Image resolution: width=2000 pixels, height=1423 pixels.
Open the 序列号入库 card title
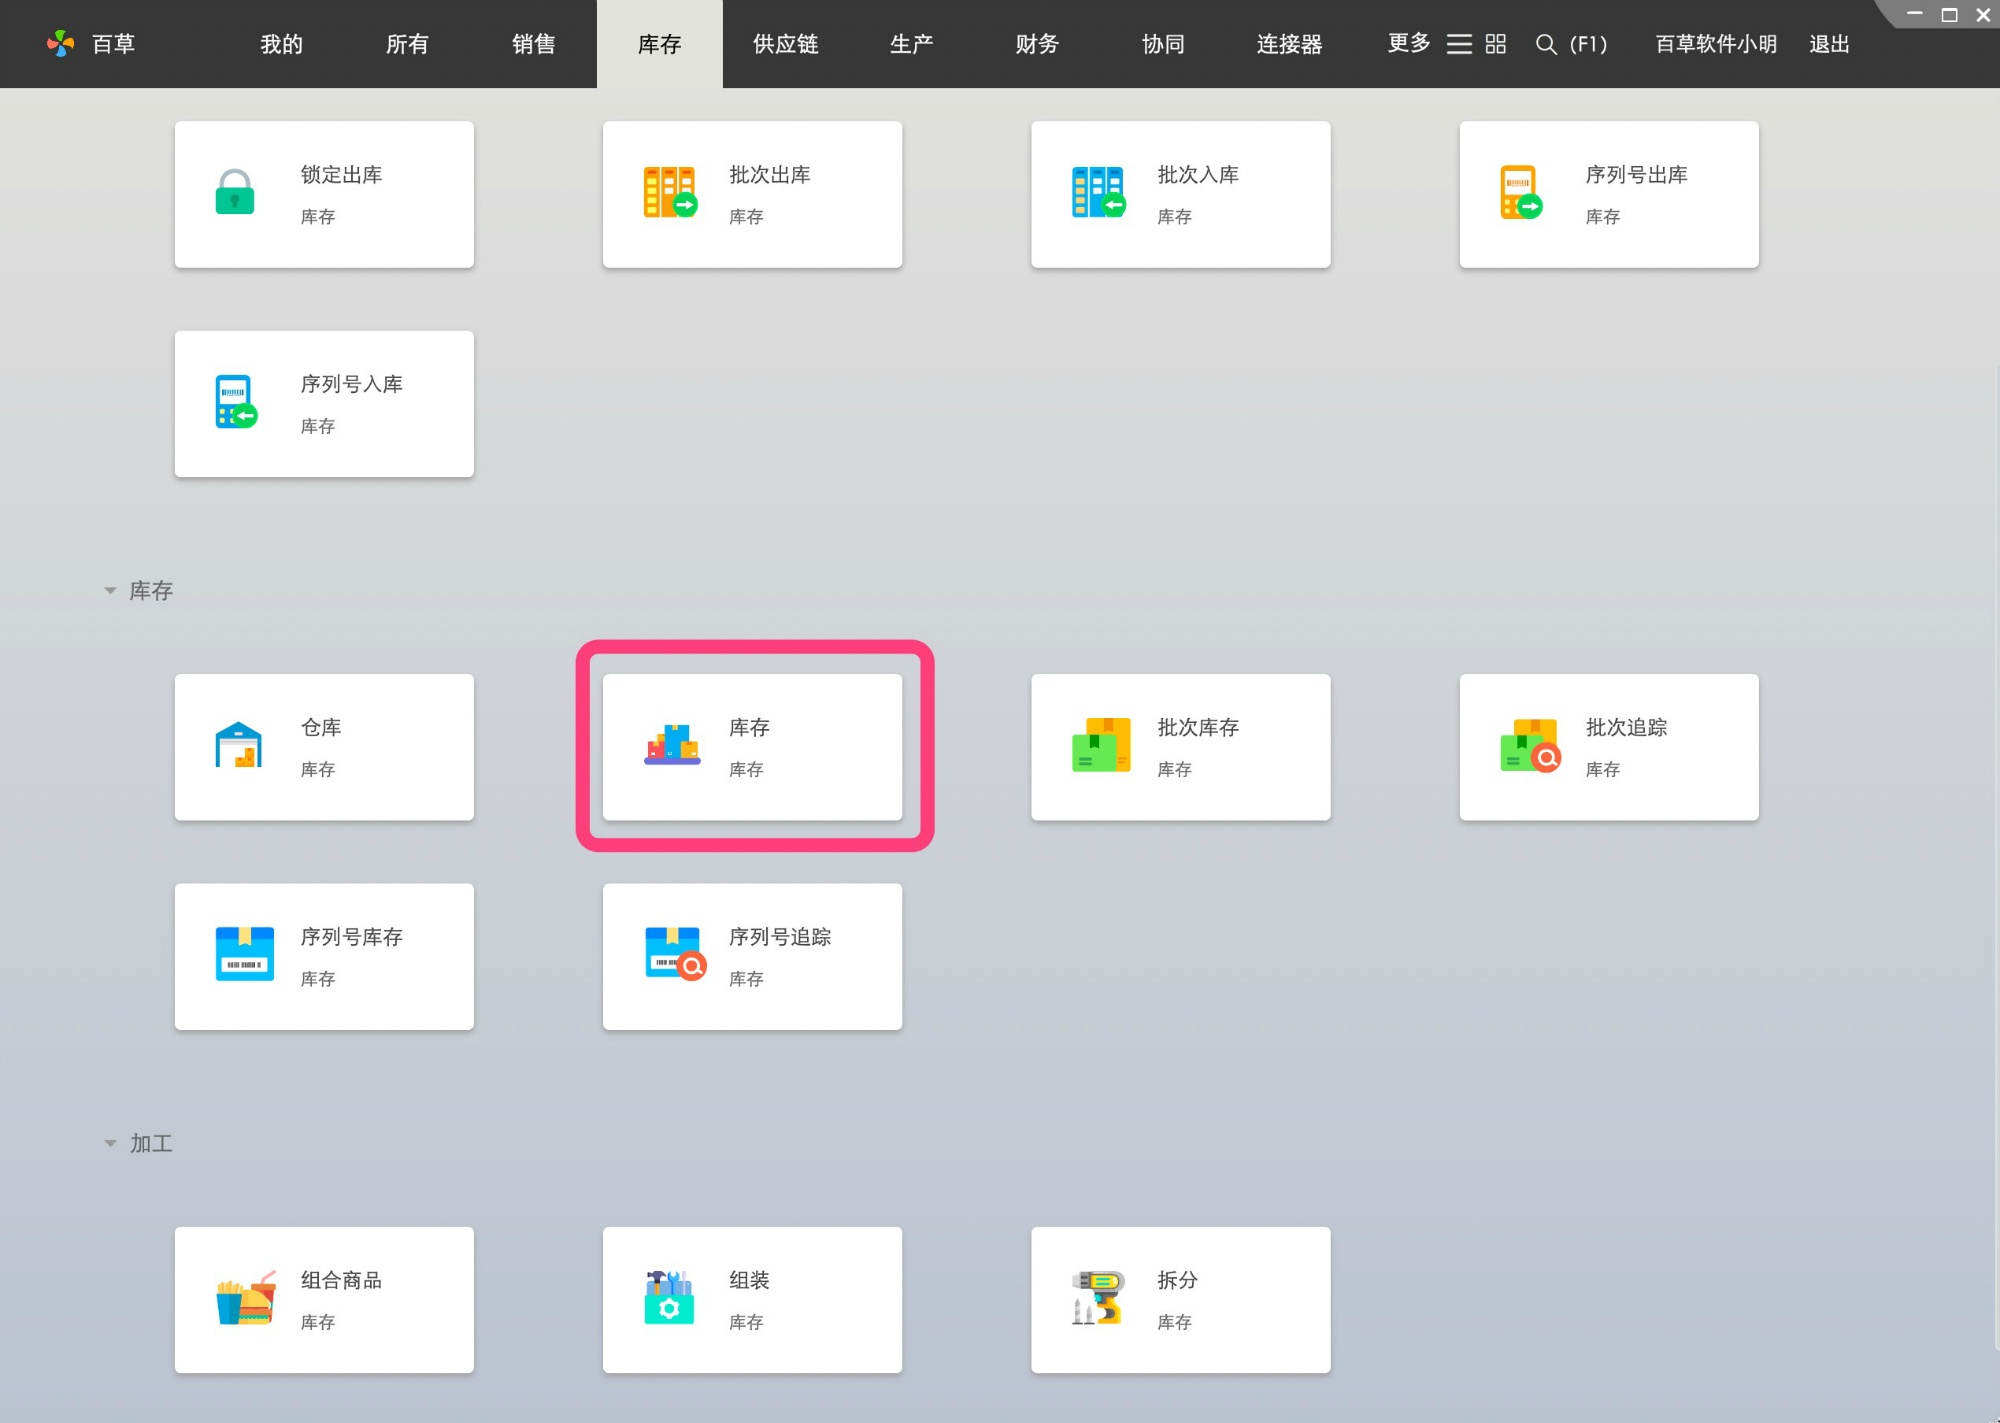[x=352, y=384]
